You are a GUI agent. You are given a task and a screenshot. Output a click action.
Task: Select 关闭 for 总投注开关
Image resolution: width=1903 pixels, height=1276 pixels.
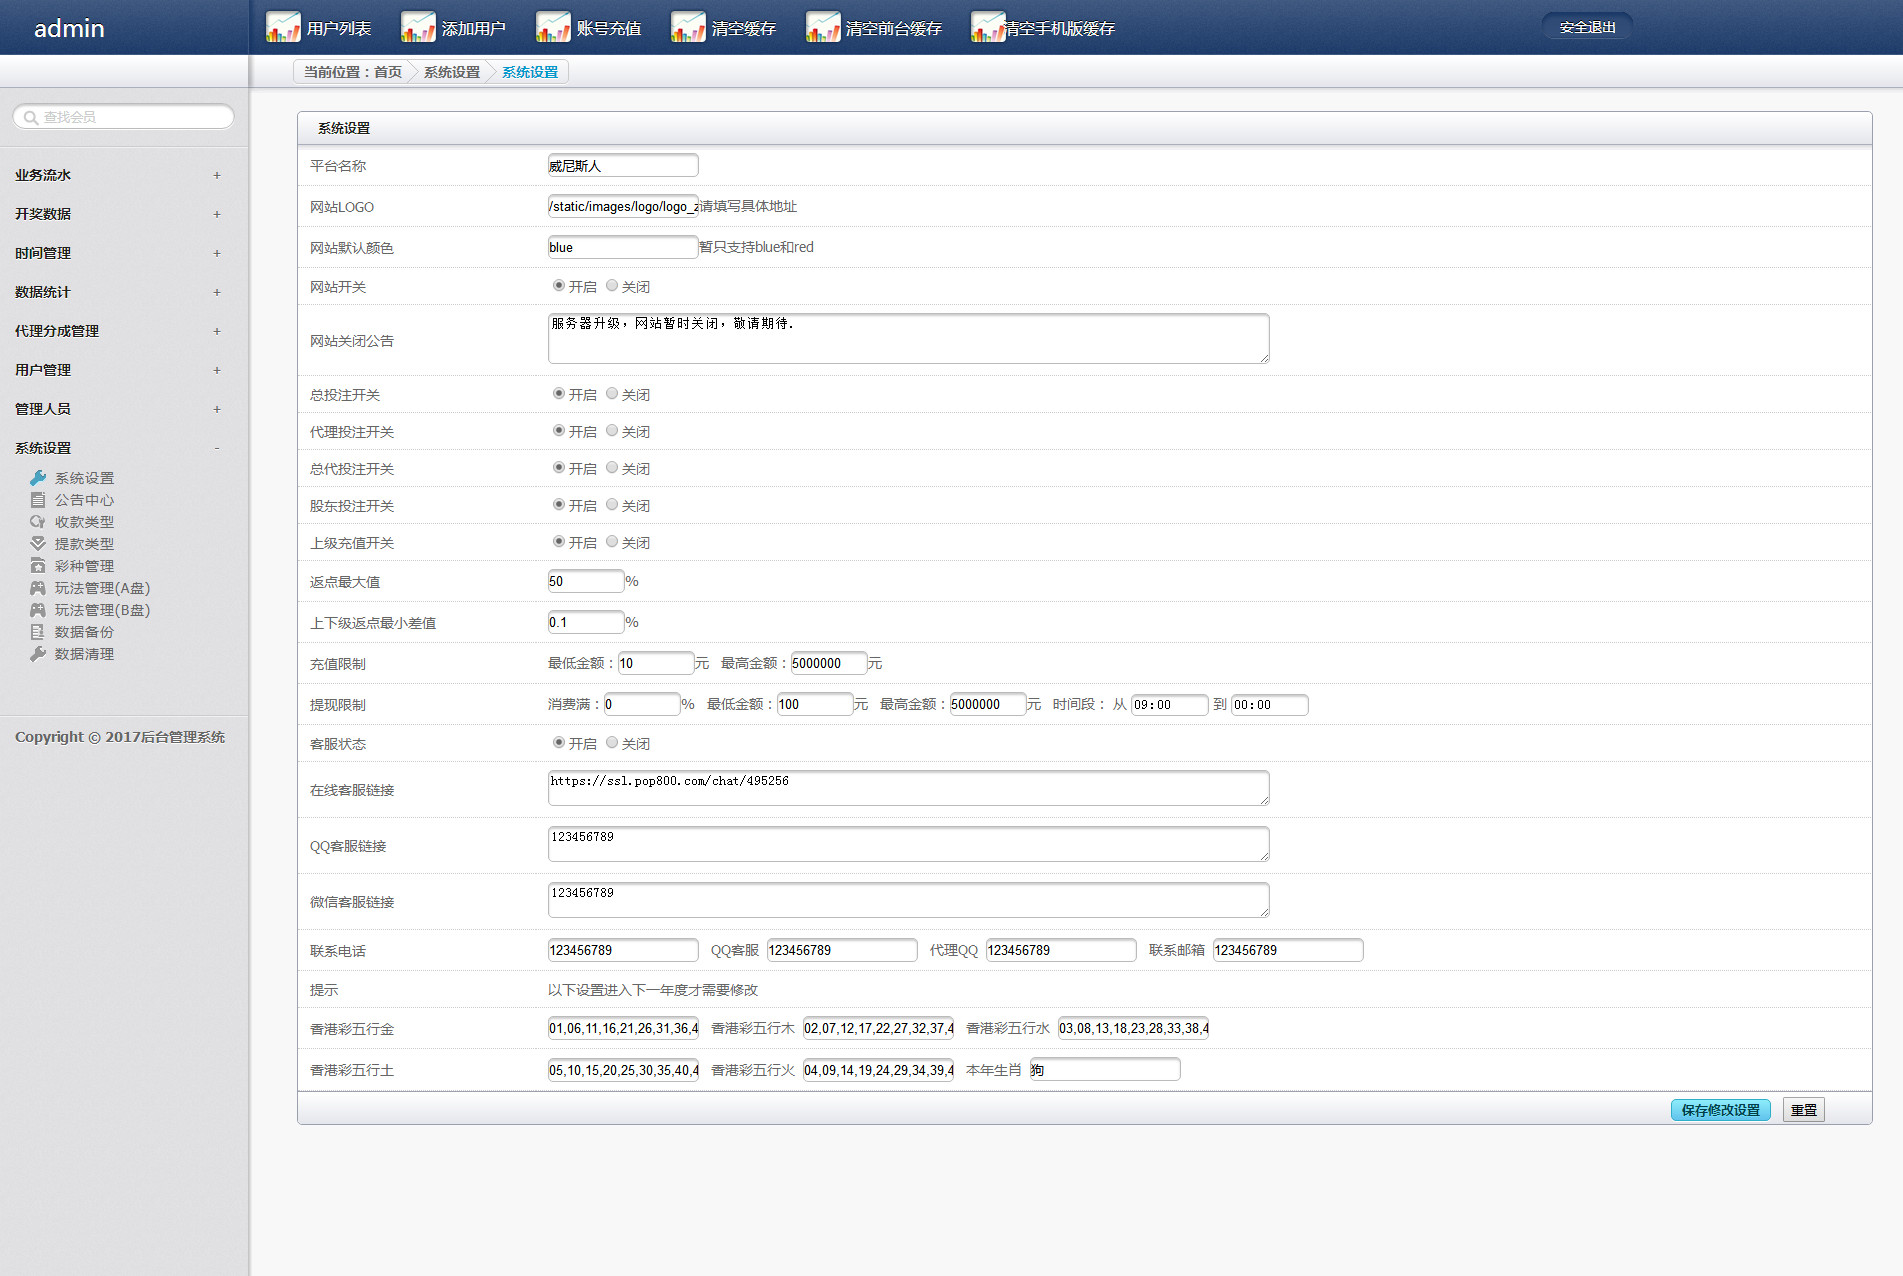(x=612, y=393)
